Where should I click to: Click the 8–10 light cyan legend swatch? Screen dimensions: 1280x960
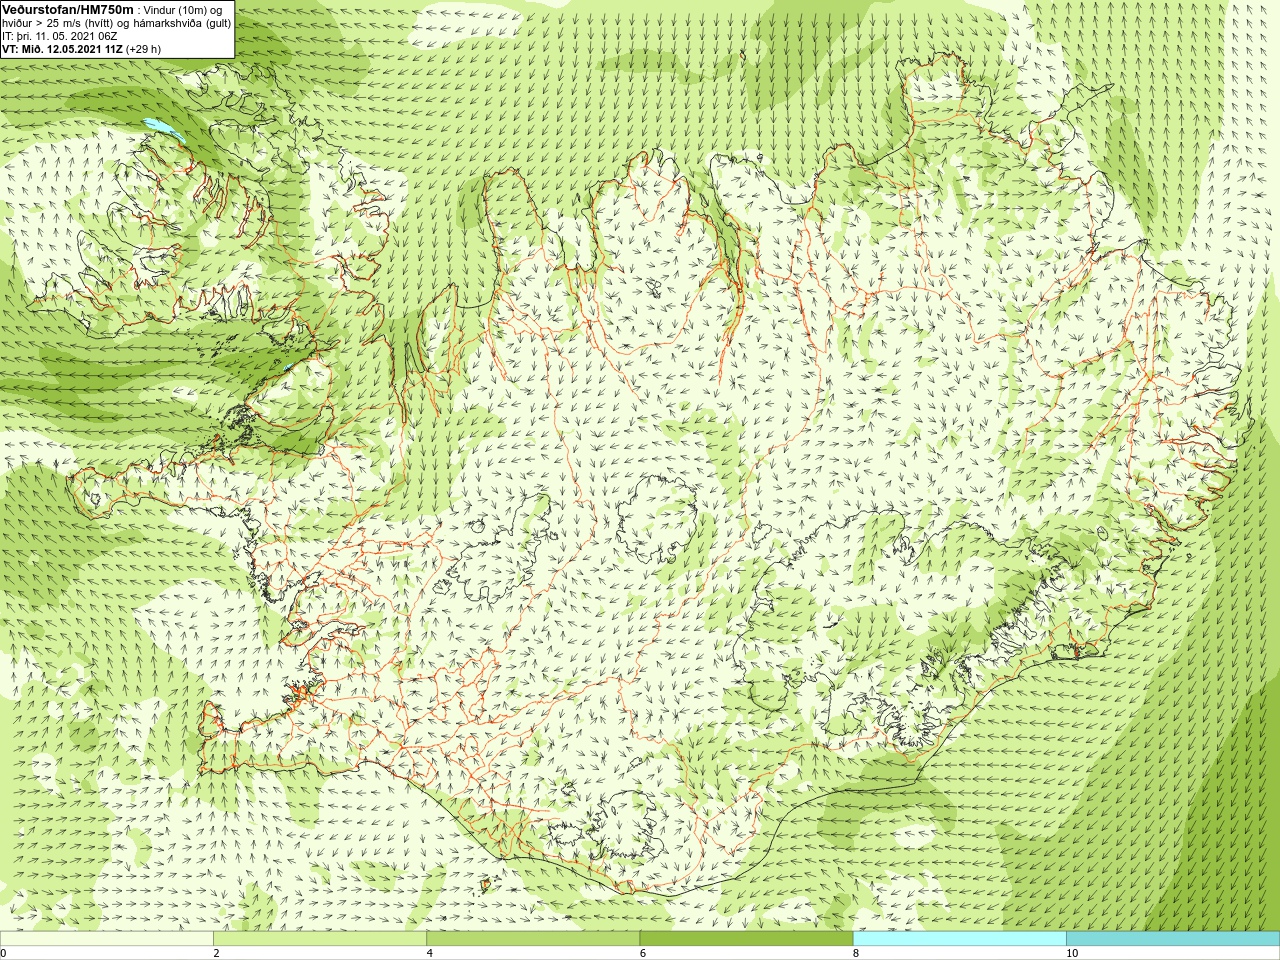pyautogui.click(x=959, y=939)
